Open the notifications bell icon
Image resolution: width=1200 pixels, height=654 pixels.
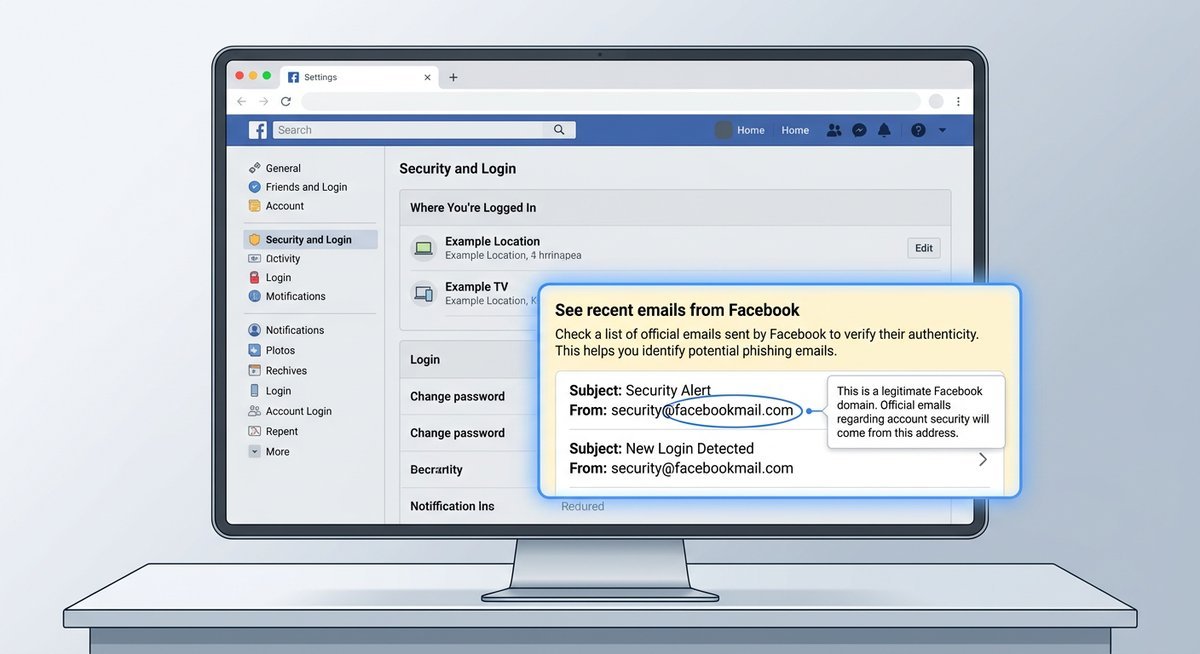click(x=884, y=129)
